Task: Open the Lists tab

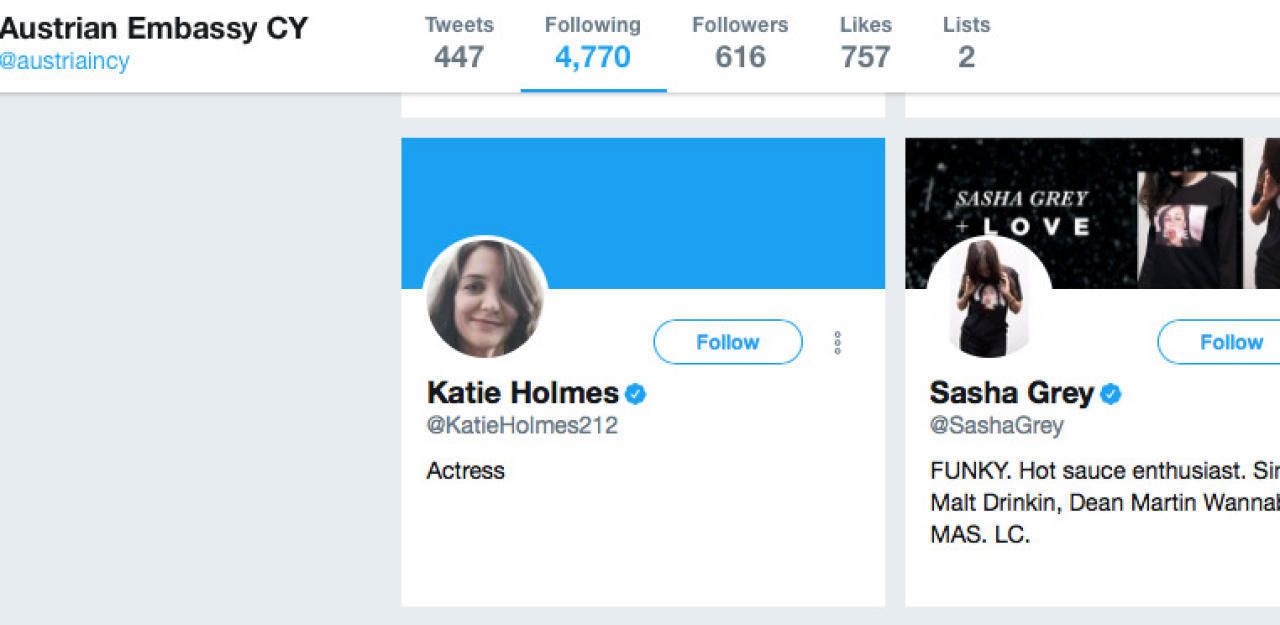Action: tap(966, 43)
